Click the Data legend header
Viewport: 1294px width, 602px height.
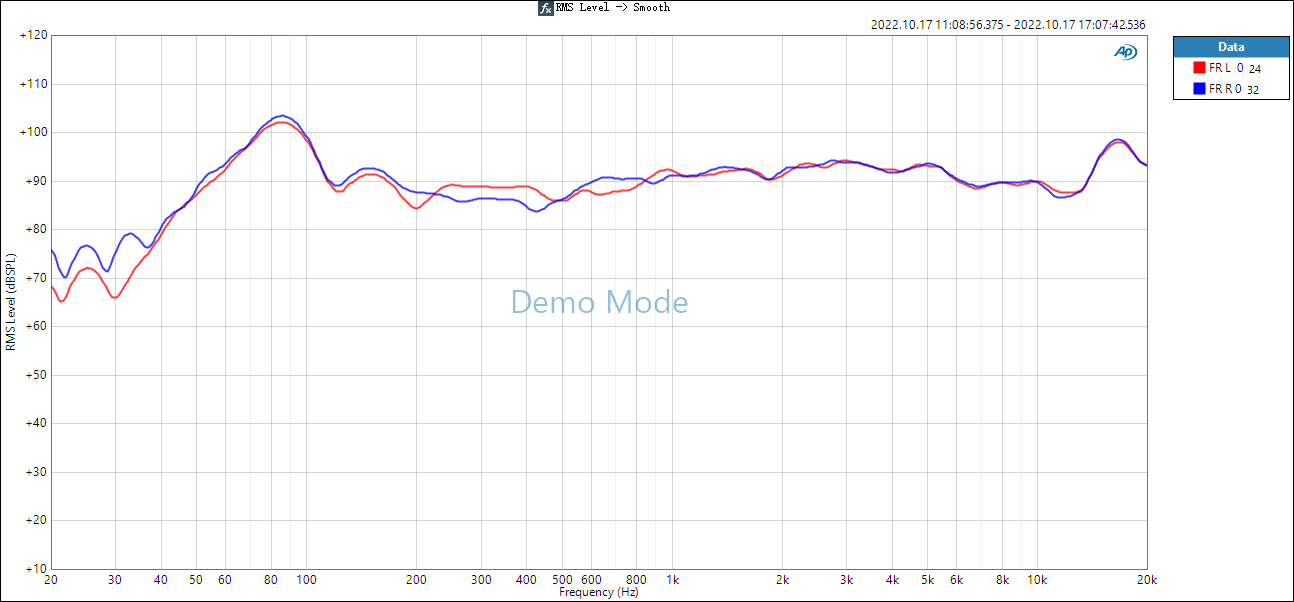tap(1231, 47)
